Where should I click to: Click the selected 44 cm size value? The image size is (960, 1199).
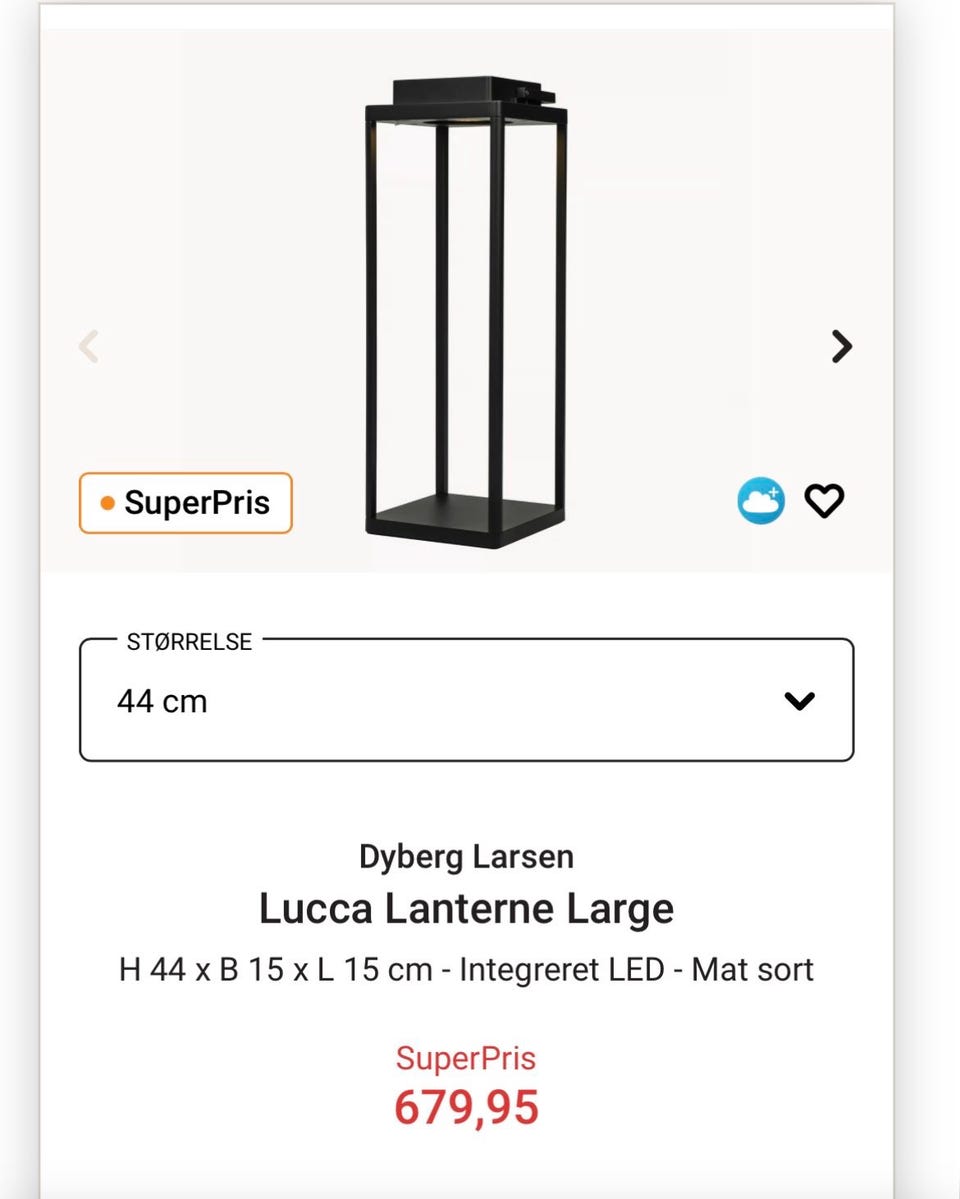(x=162, y=701)
